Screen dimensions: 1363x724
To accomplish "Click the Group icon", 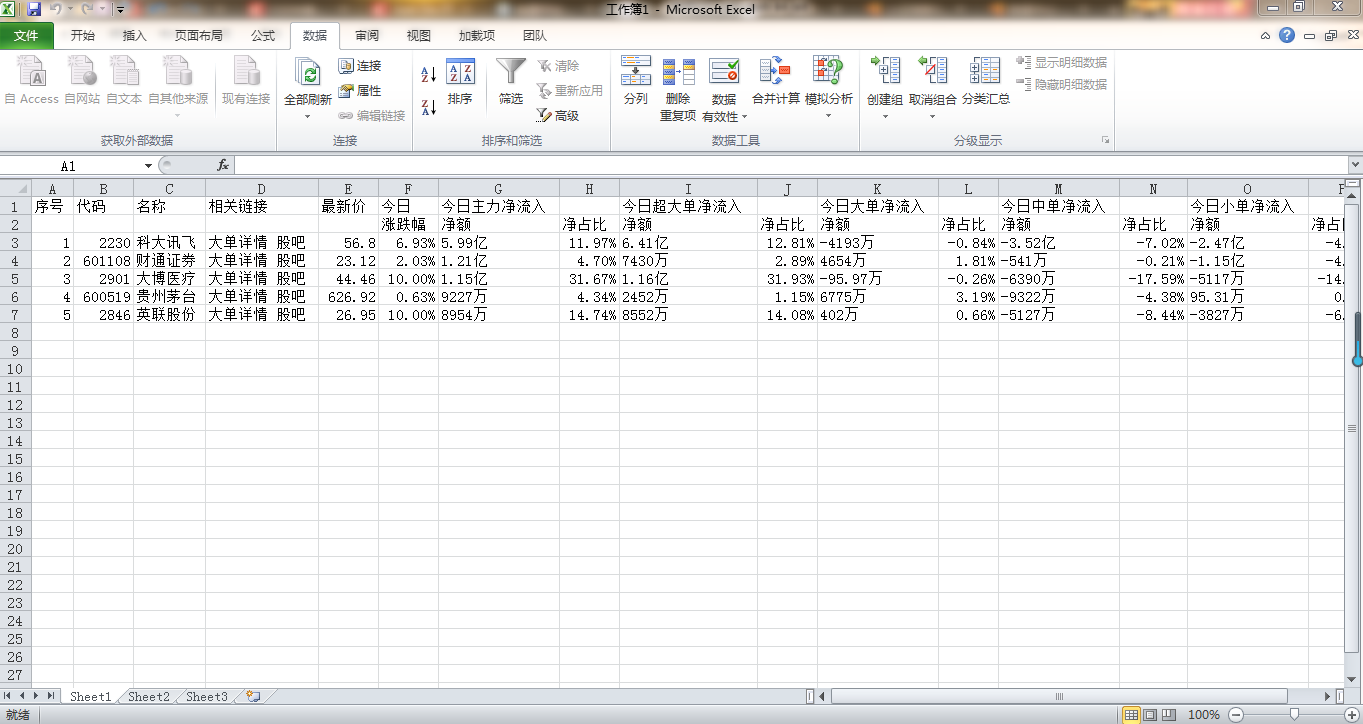I will coord(885,71).
